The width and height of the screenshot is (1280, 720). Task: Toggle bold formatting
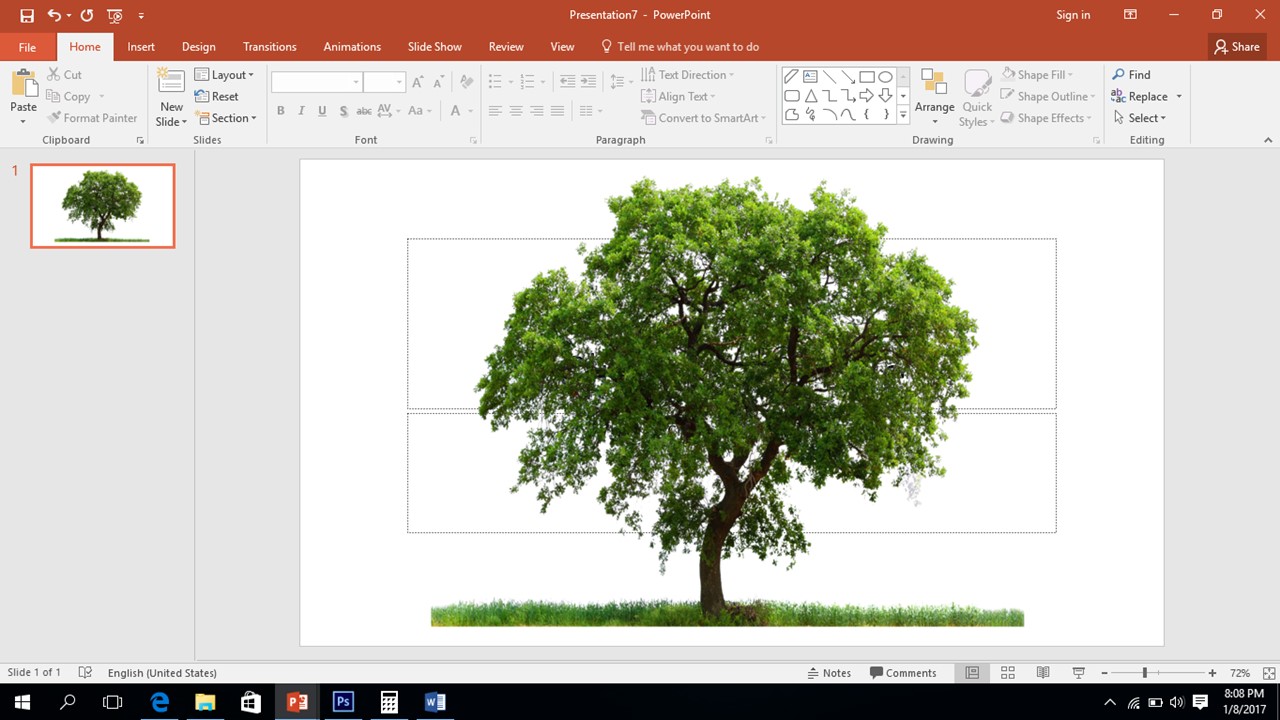point(280,110)
